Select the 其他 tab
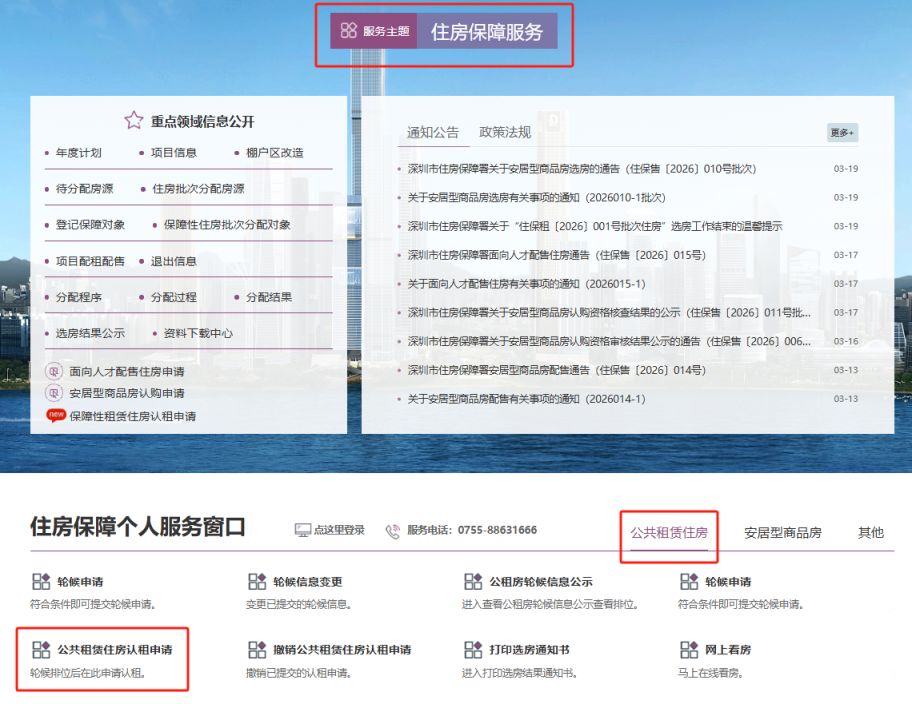 870,532
